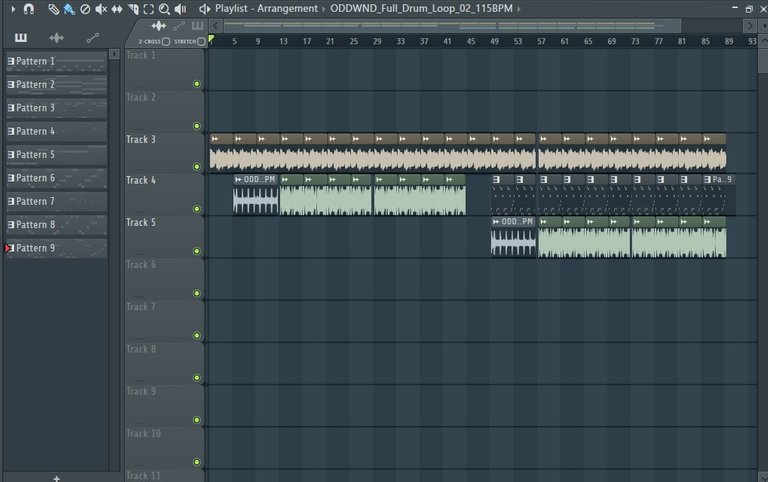Select the Slip tool double-arrow icon

[117, 9]
